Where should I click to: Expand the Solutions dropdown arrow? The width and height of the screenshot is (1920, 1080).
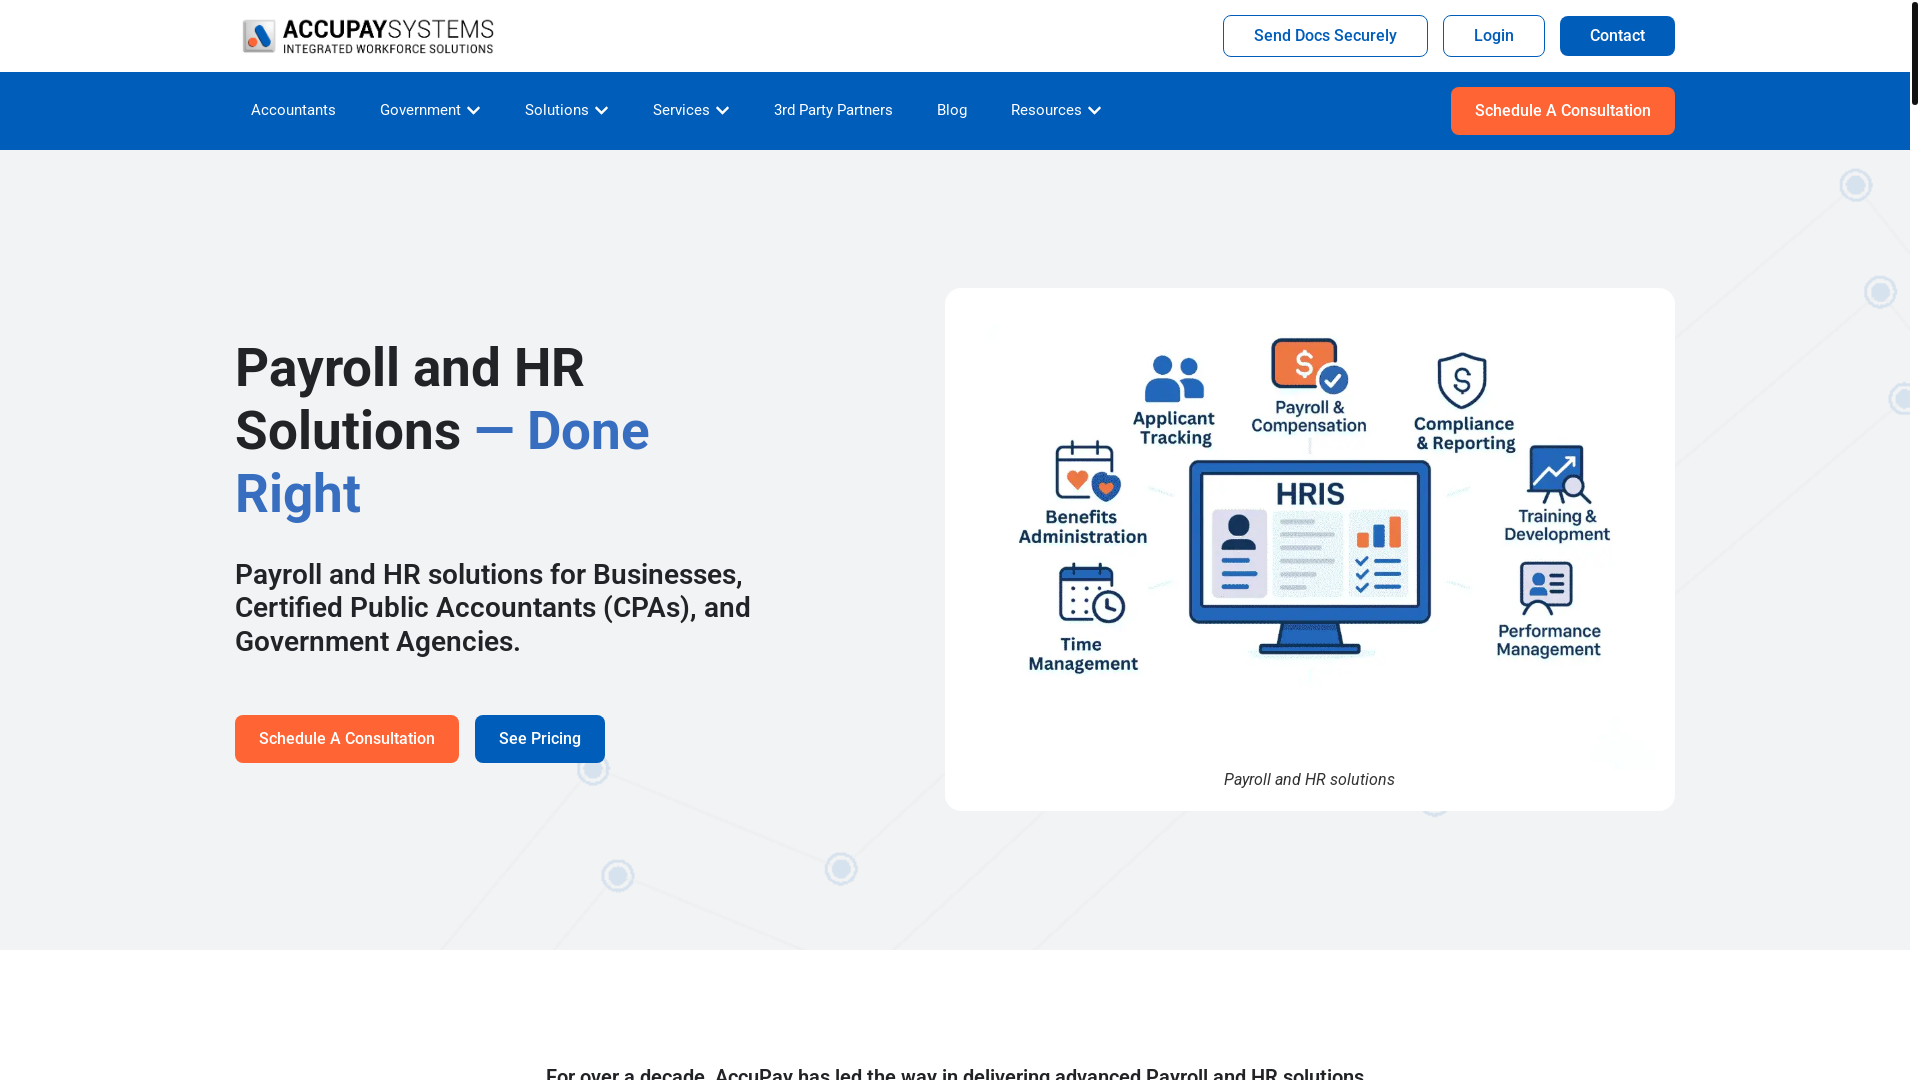[x=601, y=110]
